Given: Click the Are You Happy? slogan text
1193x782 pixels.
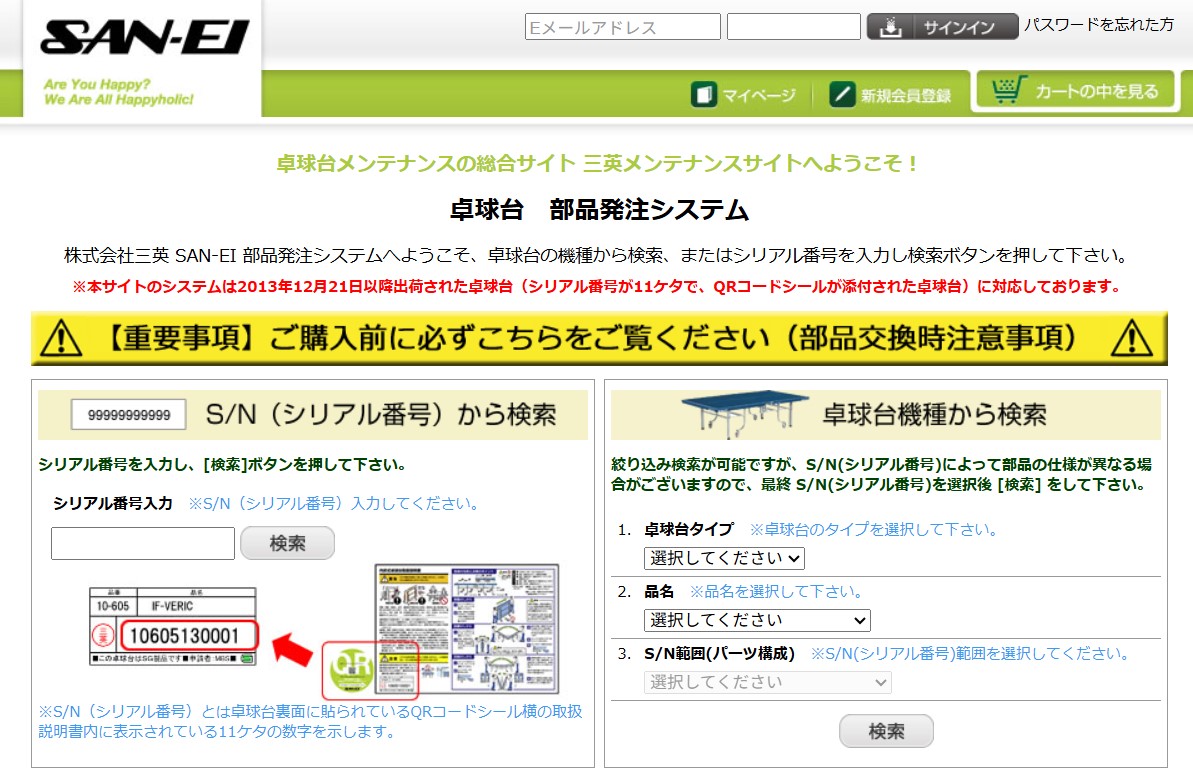Looking at the screenshot, I should (x=97, y=84).
